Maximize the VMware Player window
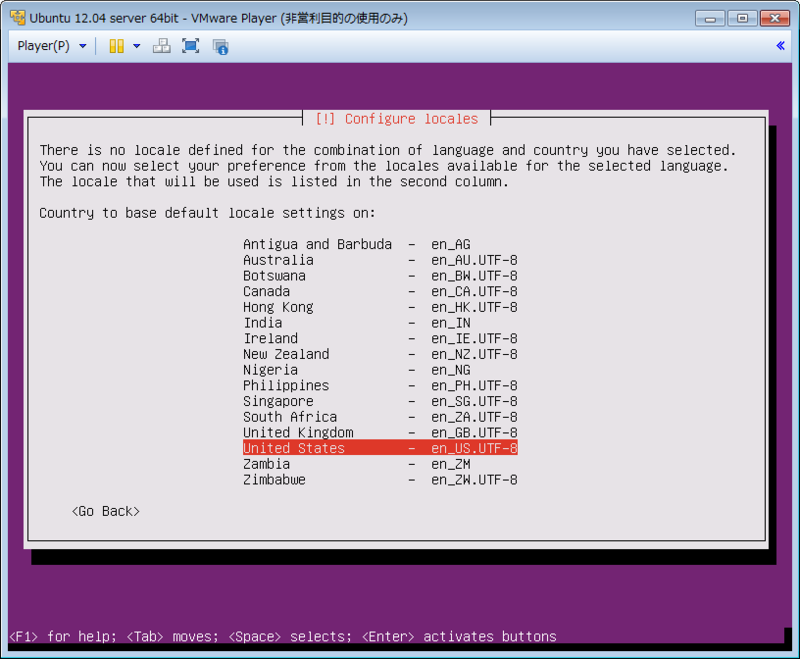 742,18
